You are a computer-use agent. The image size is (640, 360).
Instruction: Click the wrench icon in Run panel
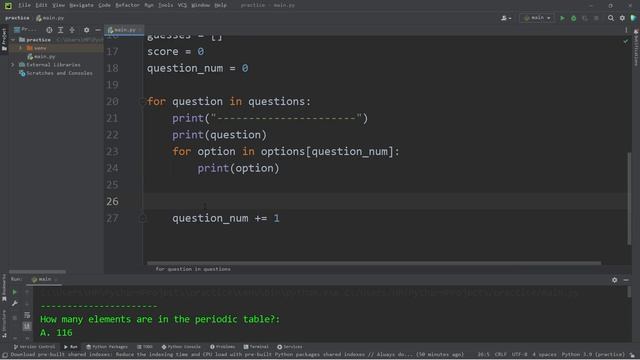14,303
